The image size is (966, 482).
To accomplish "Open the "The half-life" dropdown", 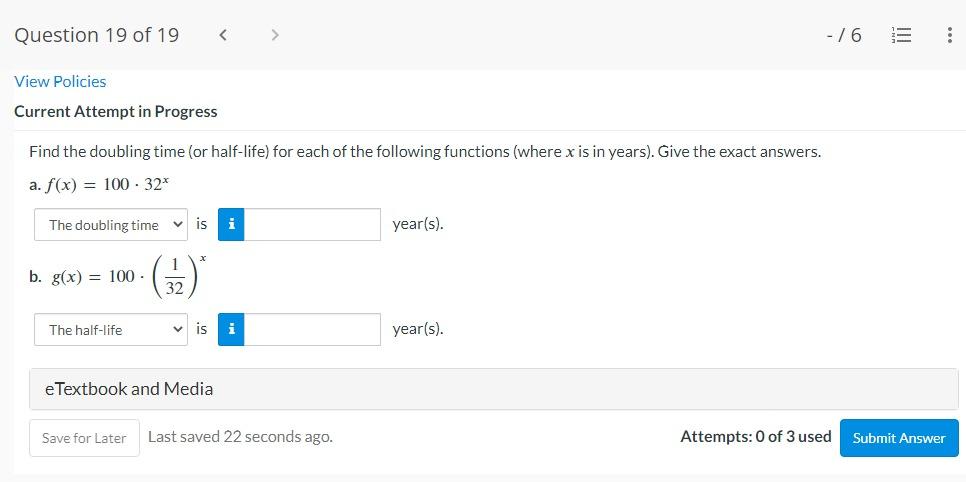I will (x=111, y=329).
